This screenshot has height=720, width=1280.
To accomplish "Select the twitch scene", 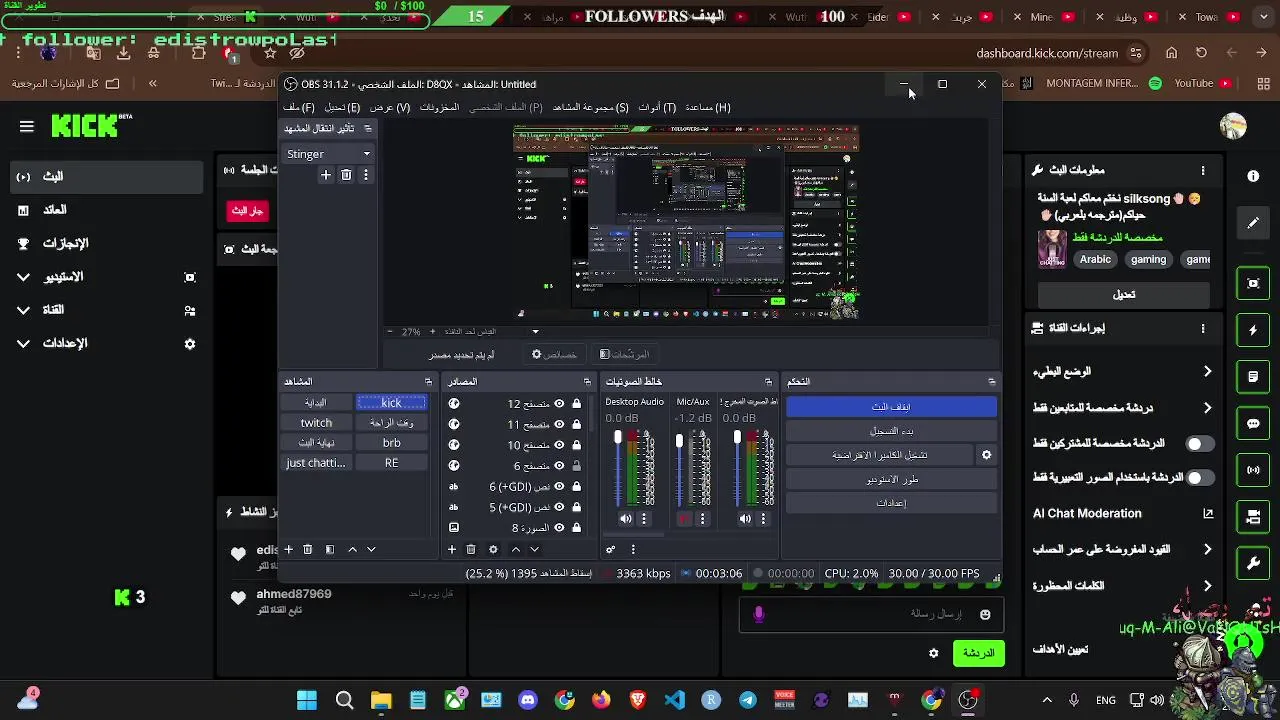I will point(316,423).
